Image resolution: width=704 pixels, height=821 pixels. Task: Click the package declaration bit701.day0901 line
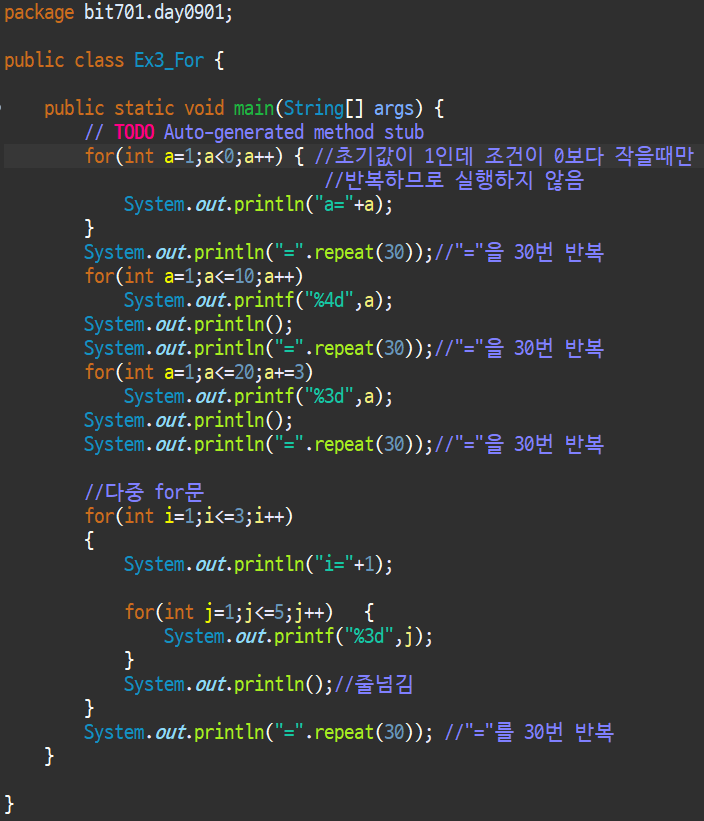point(118,12)
